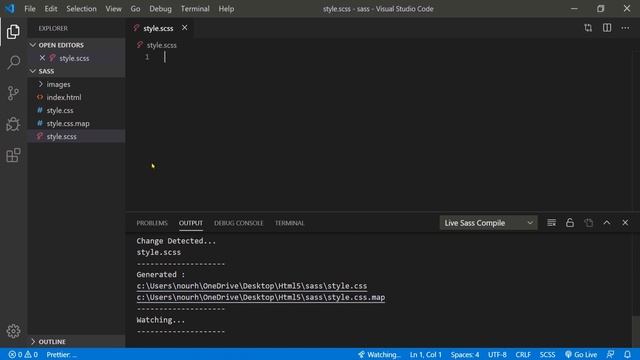Toggle output scroll lock
Image resolution: width=640 pixels, height=360 pixels.
pos(570,223)
